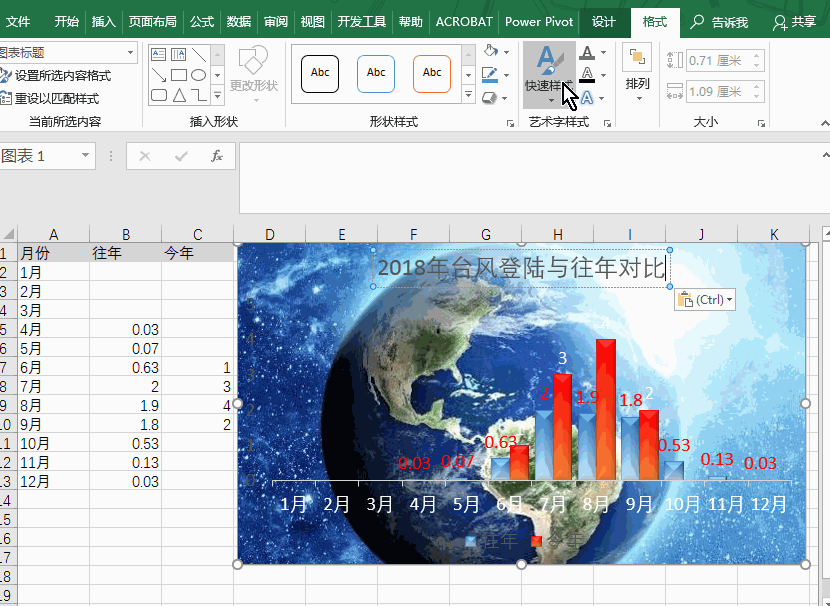
Task: Expand the Insert Shapes gallery more arrow
Action: coord(217,95)
